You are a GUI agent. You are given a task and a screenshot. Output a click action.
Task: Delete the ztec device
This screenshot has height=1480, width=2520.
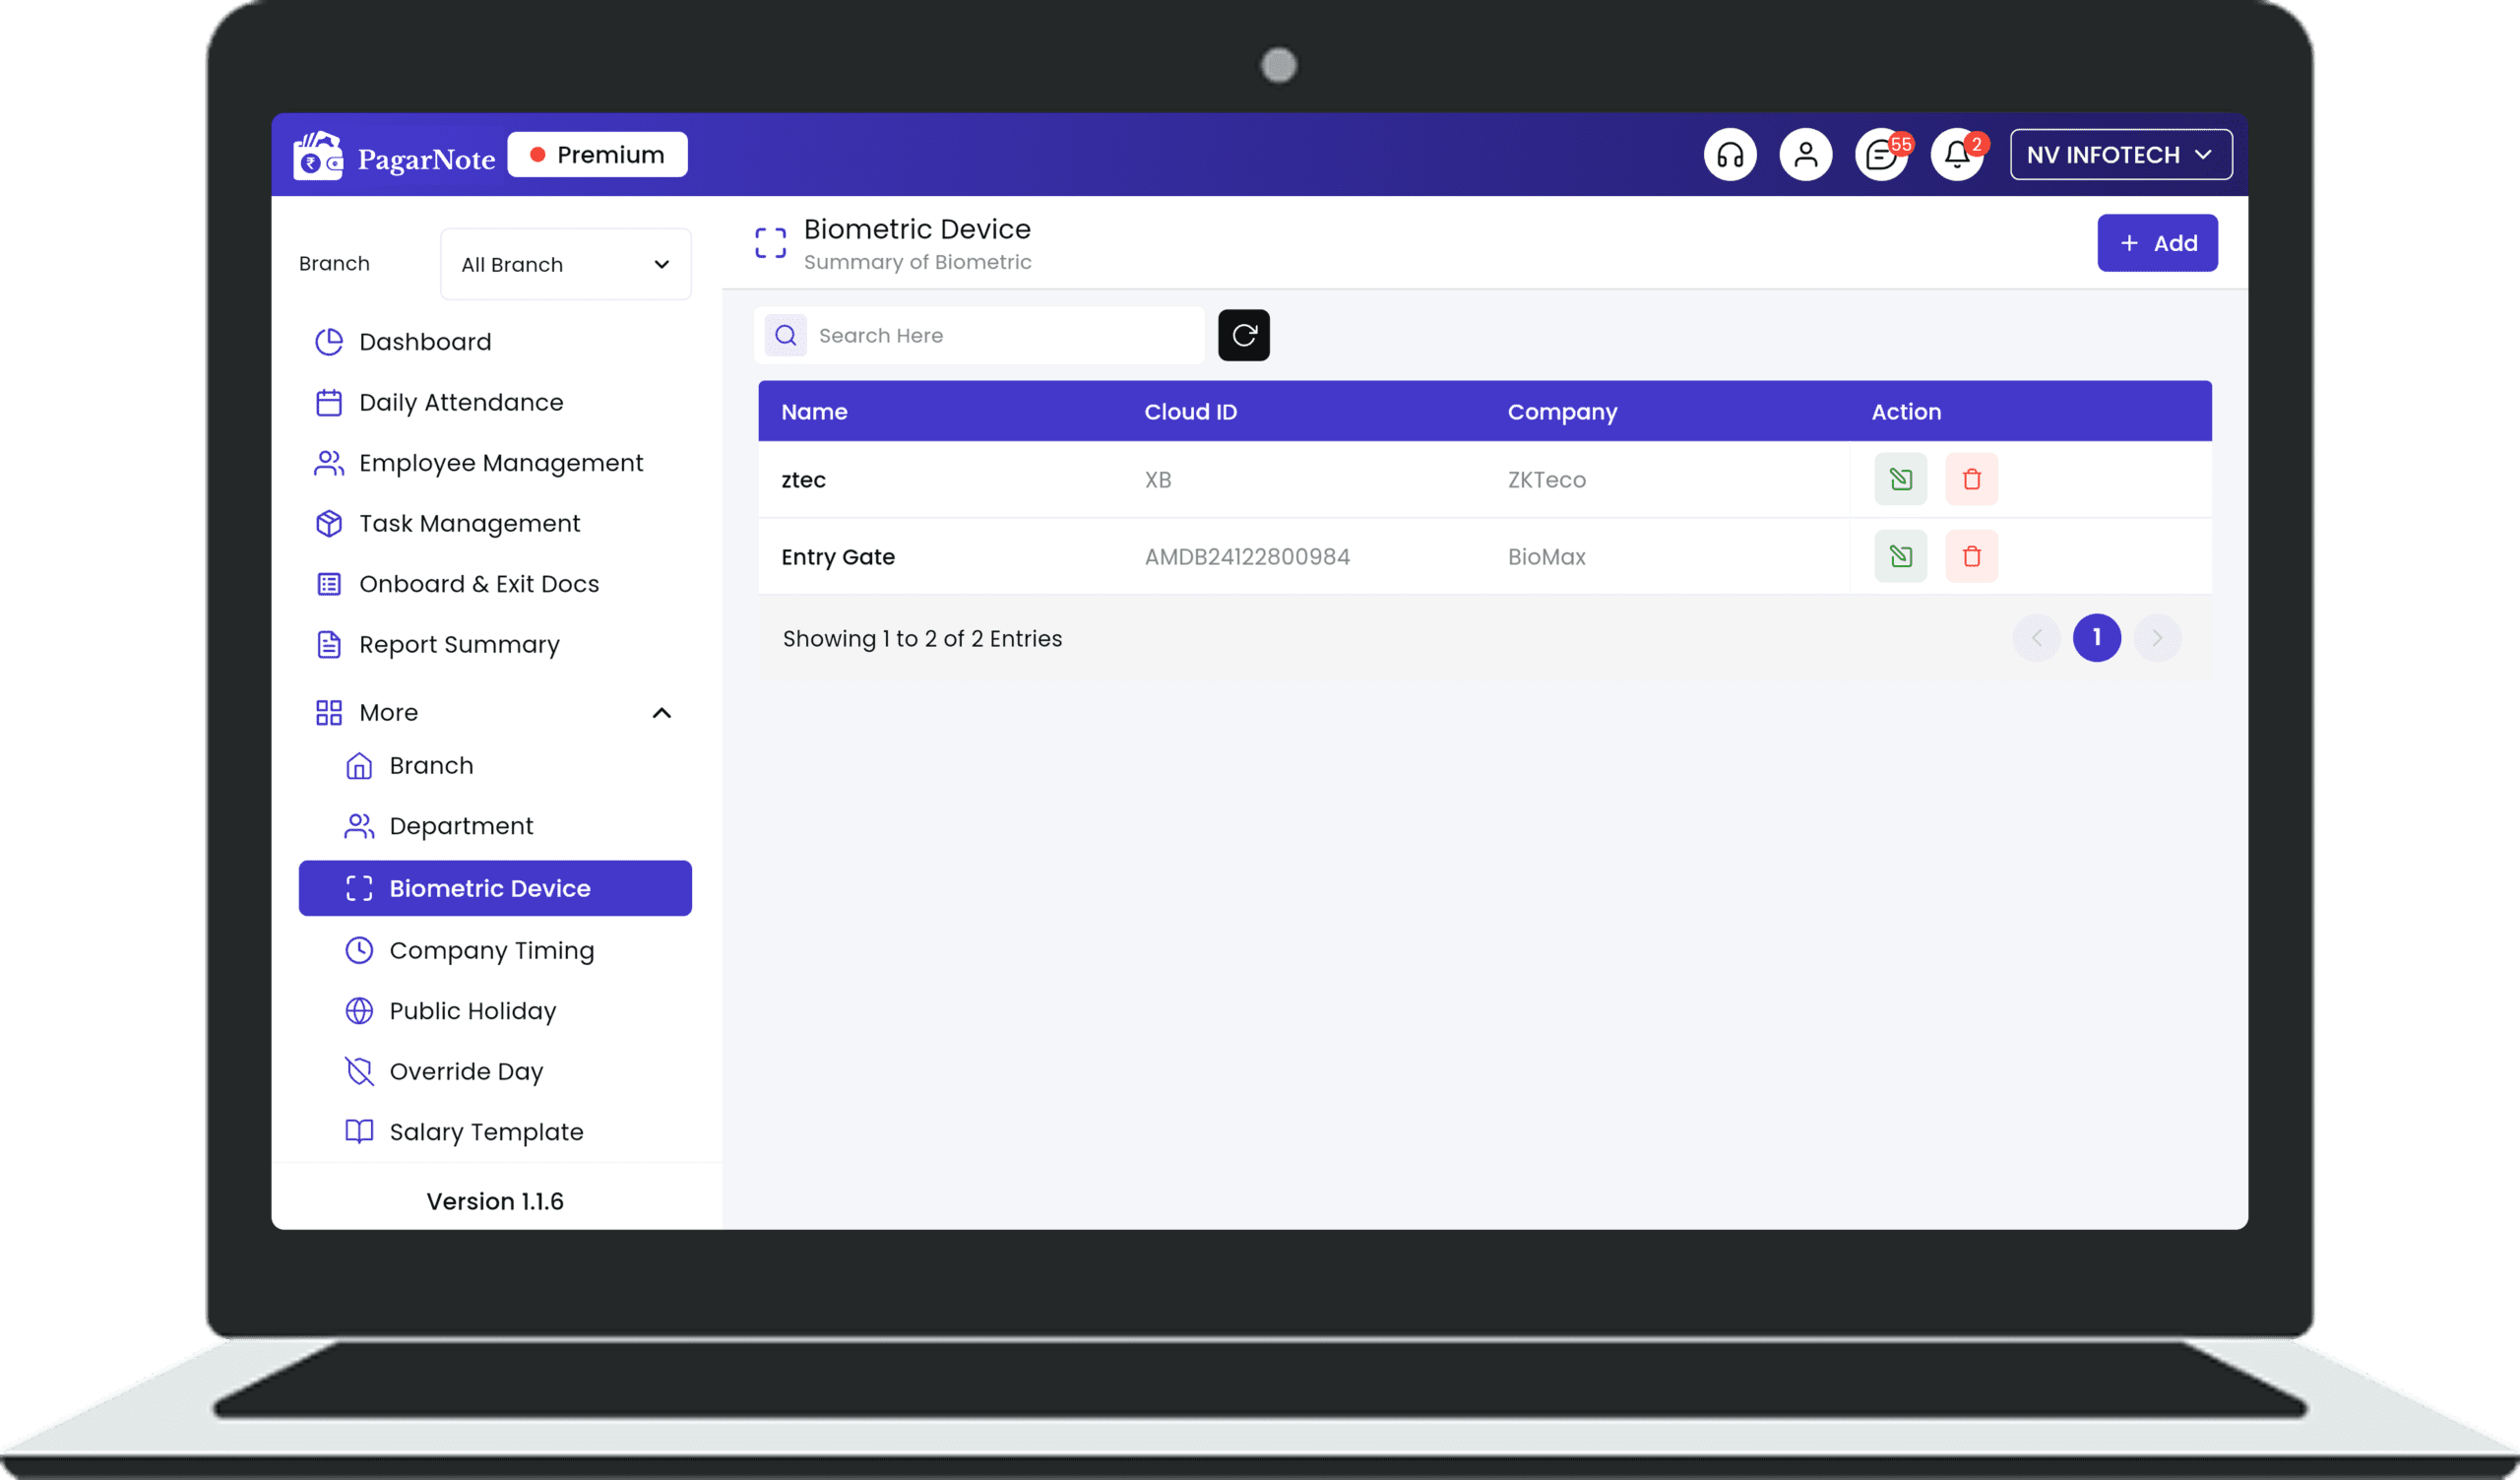(1972, 479)
